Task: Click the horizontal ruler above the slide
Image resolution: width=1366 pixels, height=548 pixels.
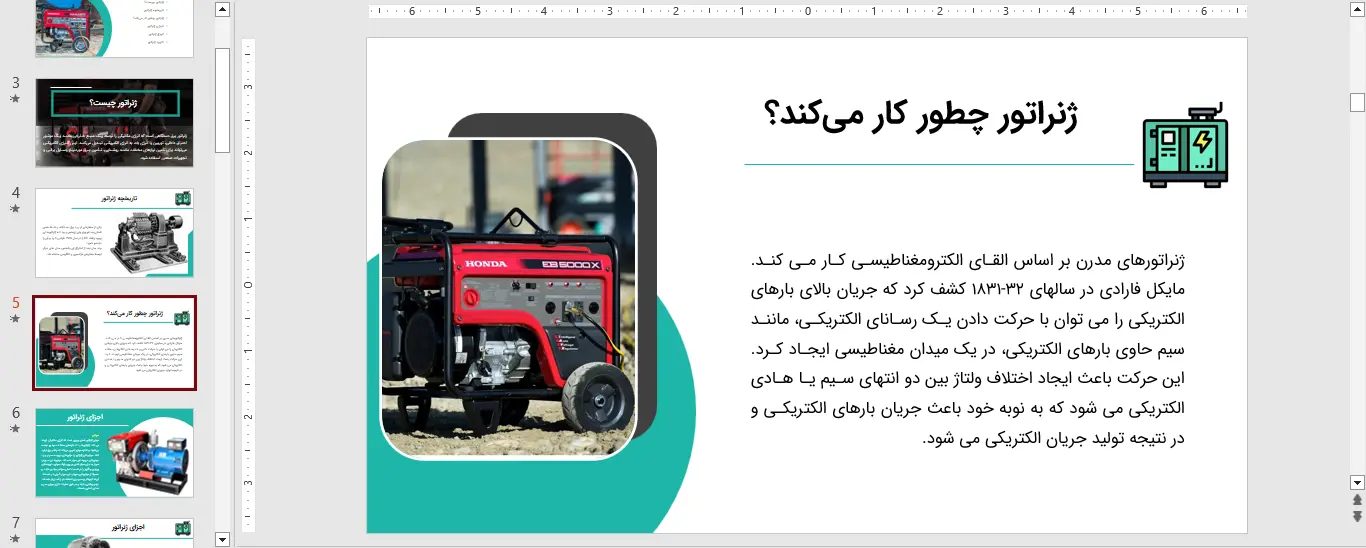Action: 808,12
